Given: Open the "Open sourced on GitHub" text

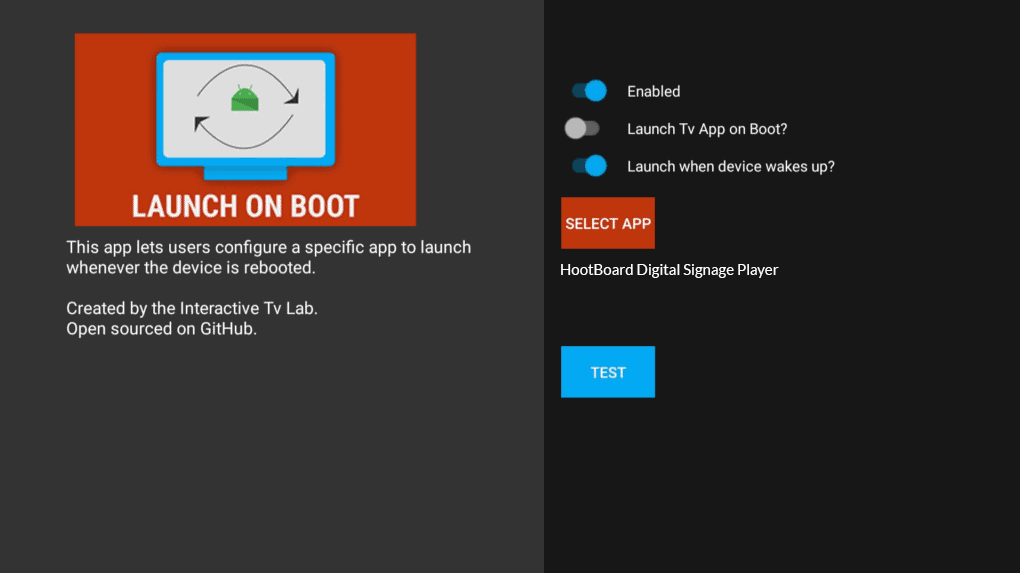Looking at the screenshot, I should coord(161,328).
